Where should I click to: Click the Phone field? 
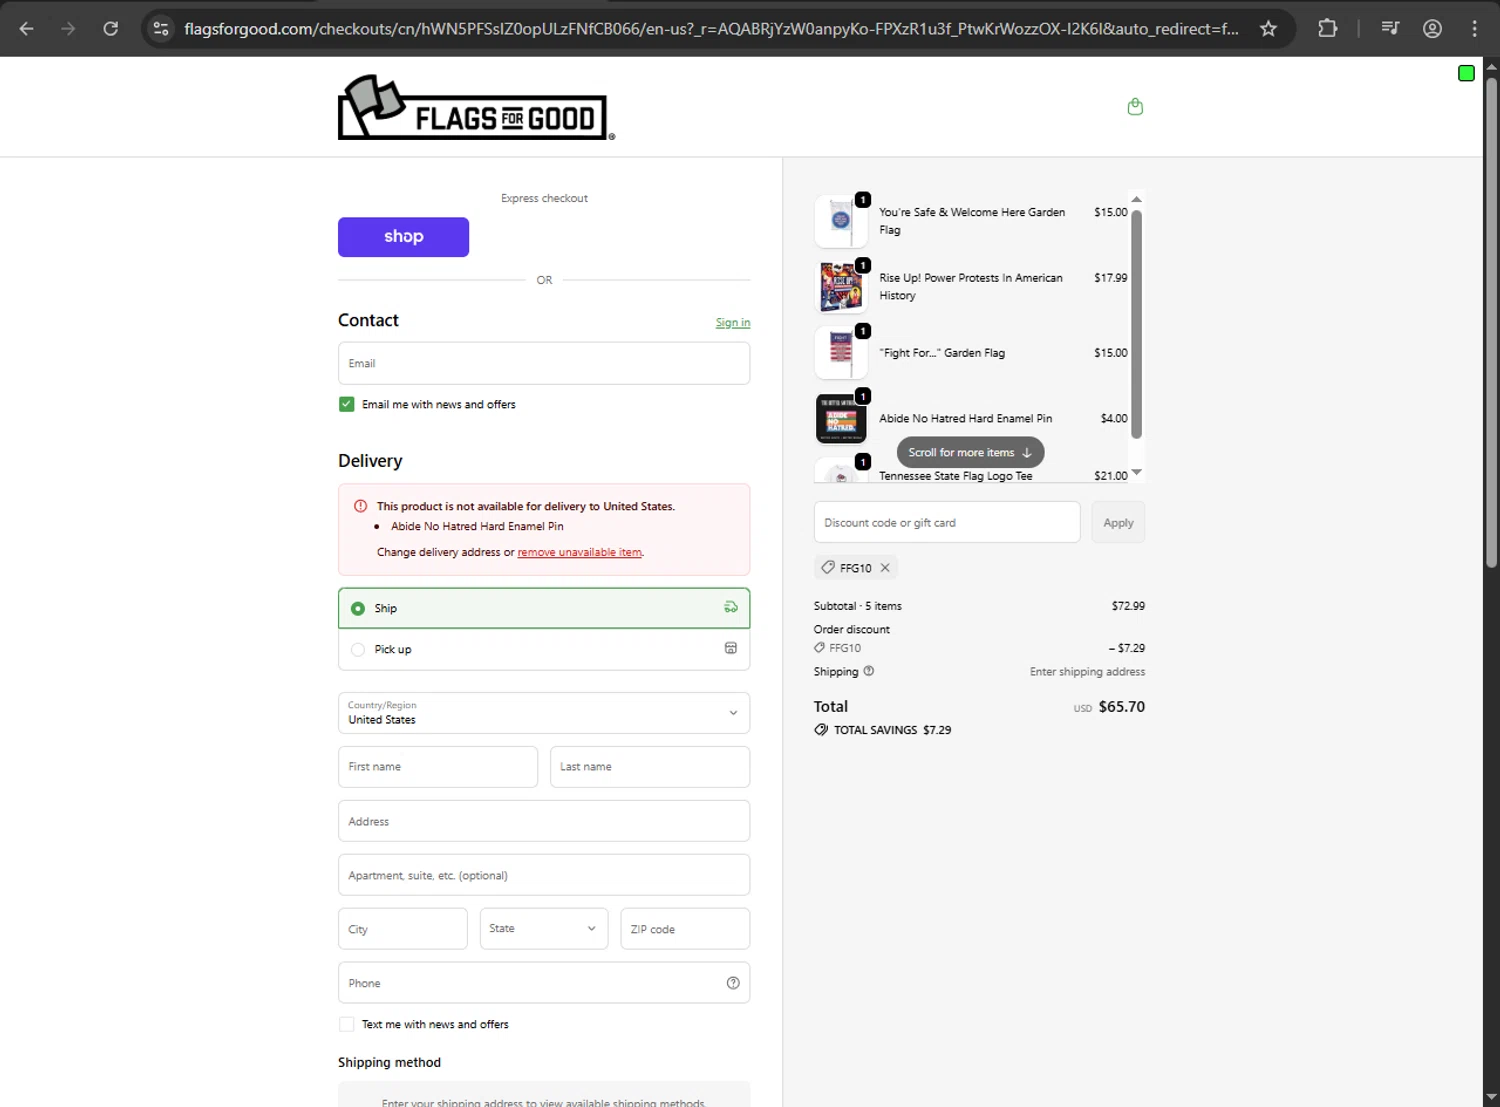coord(544,983)
